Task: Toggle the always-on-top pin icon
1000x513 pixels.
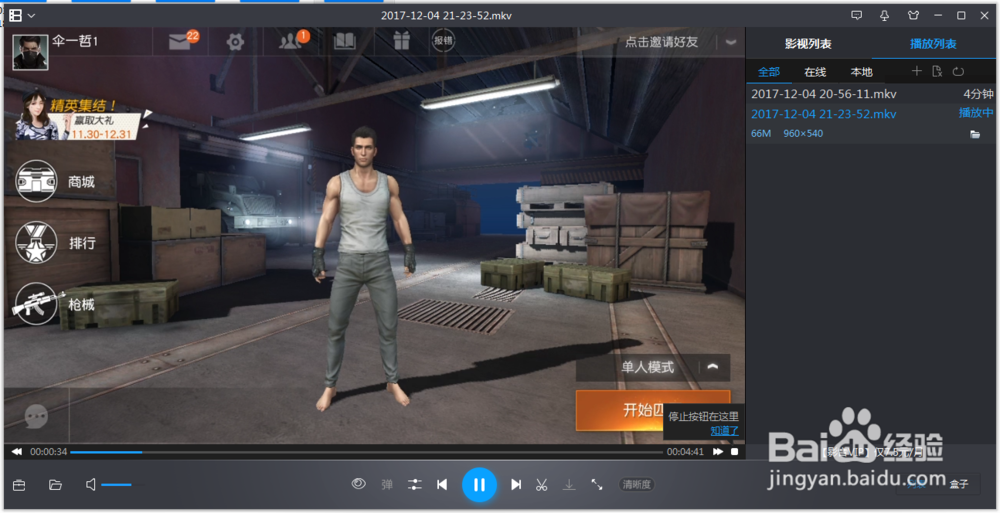Action: [885, 15]
